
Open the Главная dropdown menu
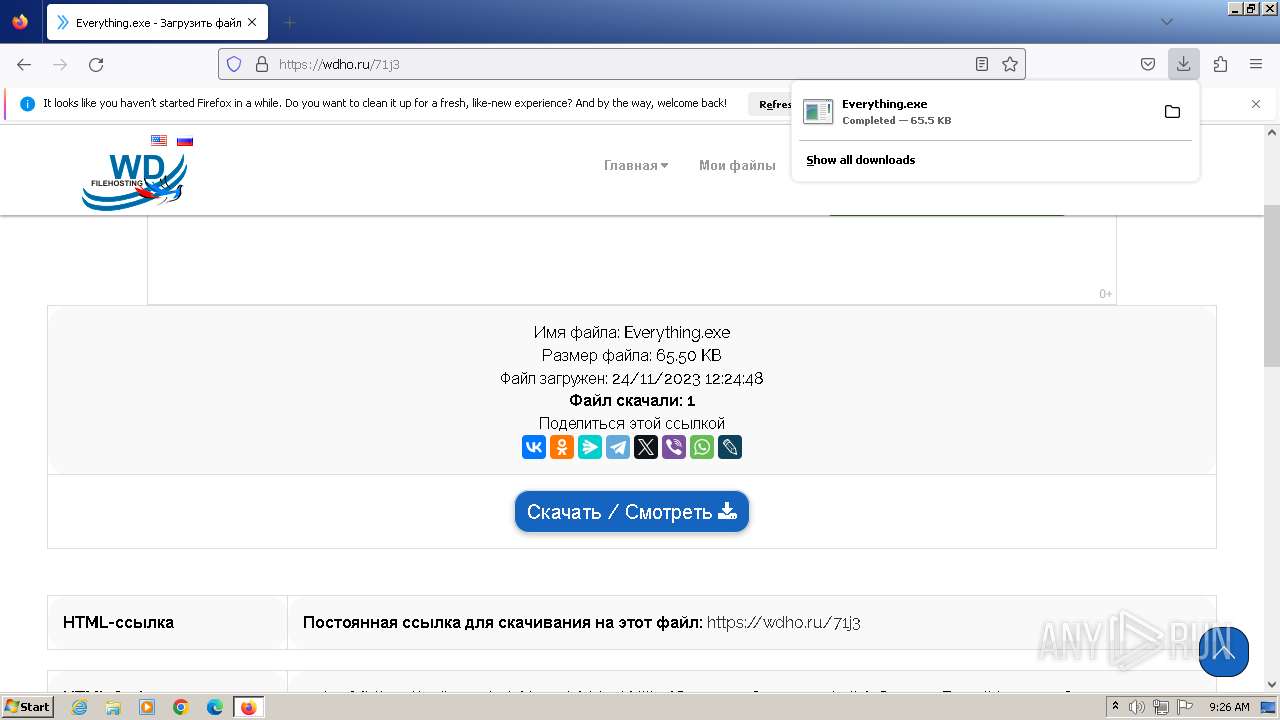click(x=636, y=166)
